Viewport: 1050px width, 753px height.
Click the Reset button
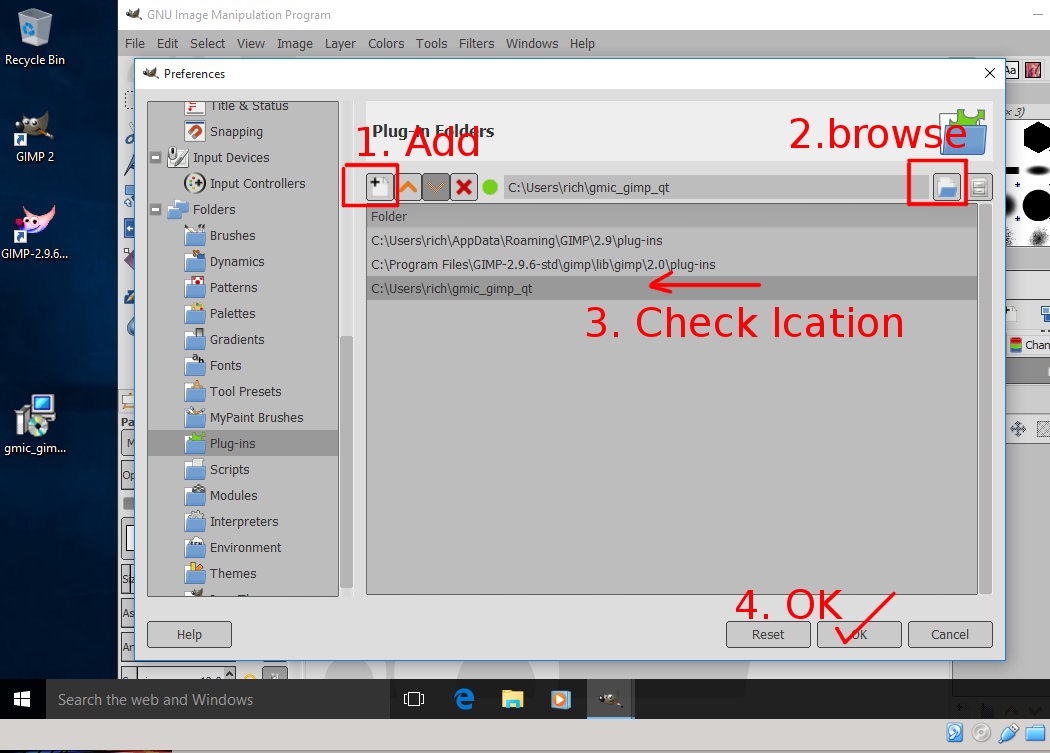768,634
